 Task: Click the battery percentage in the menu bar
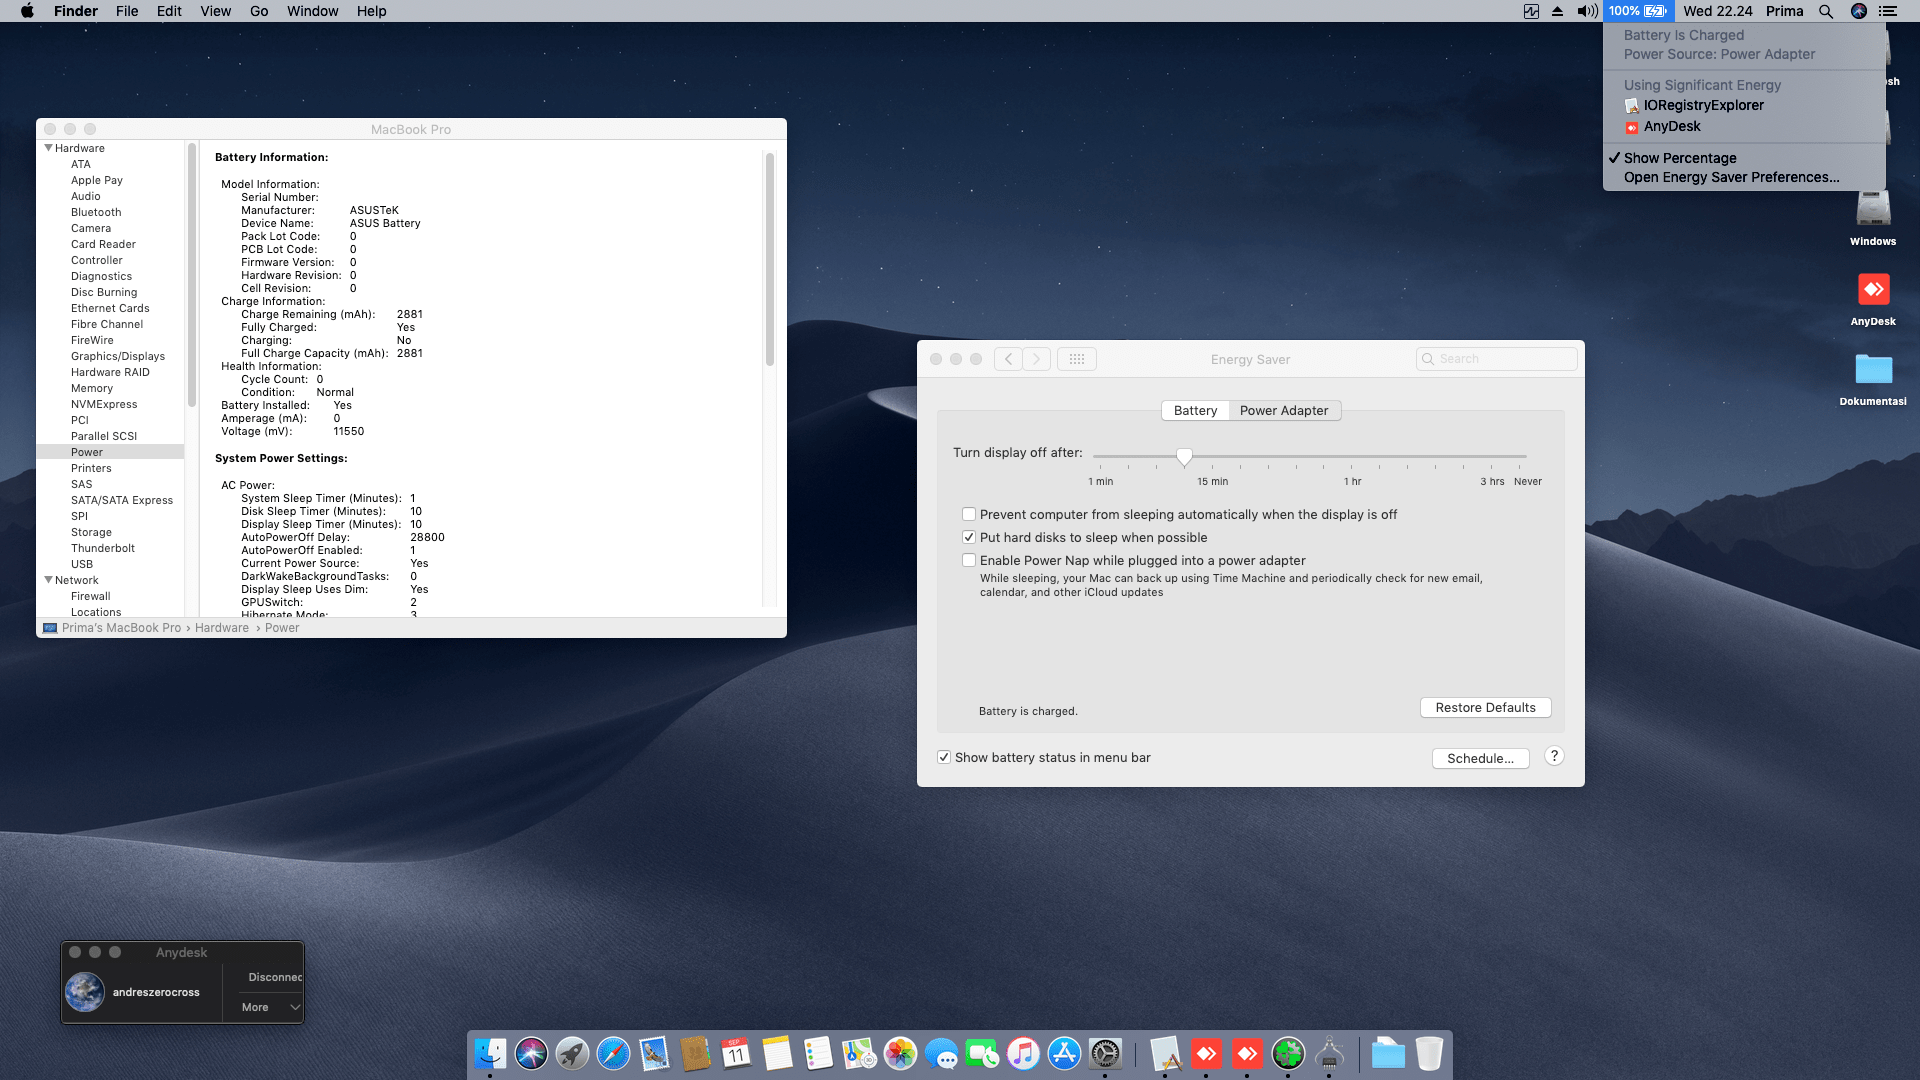[1638, 11]
